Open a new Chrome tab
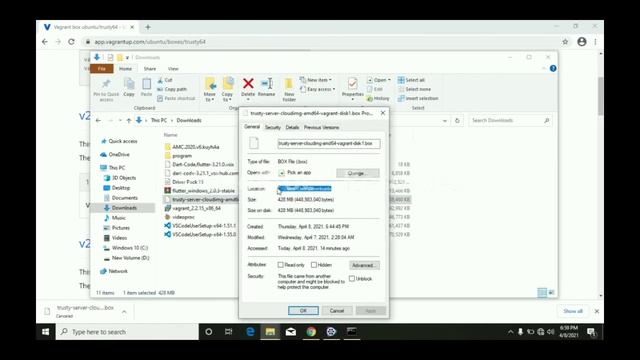 (x=148, y=27)
